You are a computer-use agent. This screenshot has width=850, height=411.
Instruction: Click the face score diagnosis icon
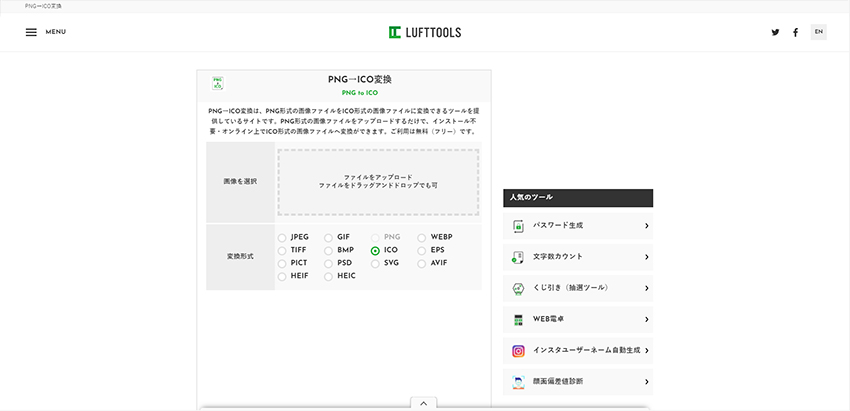coord(518,382)
